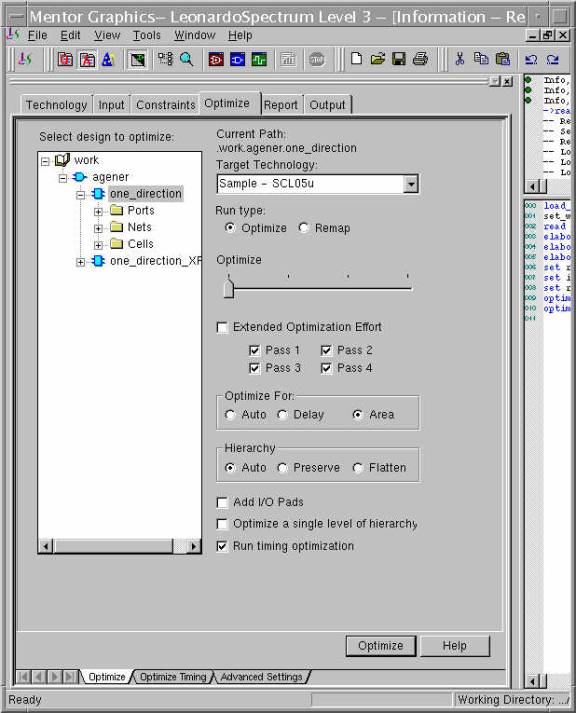The height and width of the screenshot is (713, 576).
Task: Click the undo arrow toolbar icon
Action: 531,60
